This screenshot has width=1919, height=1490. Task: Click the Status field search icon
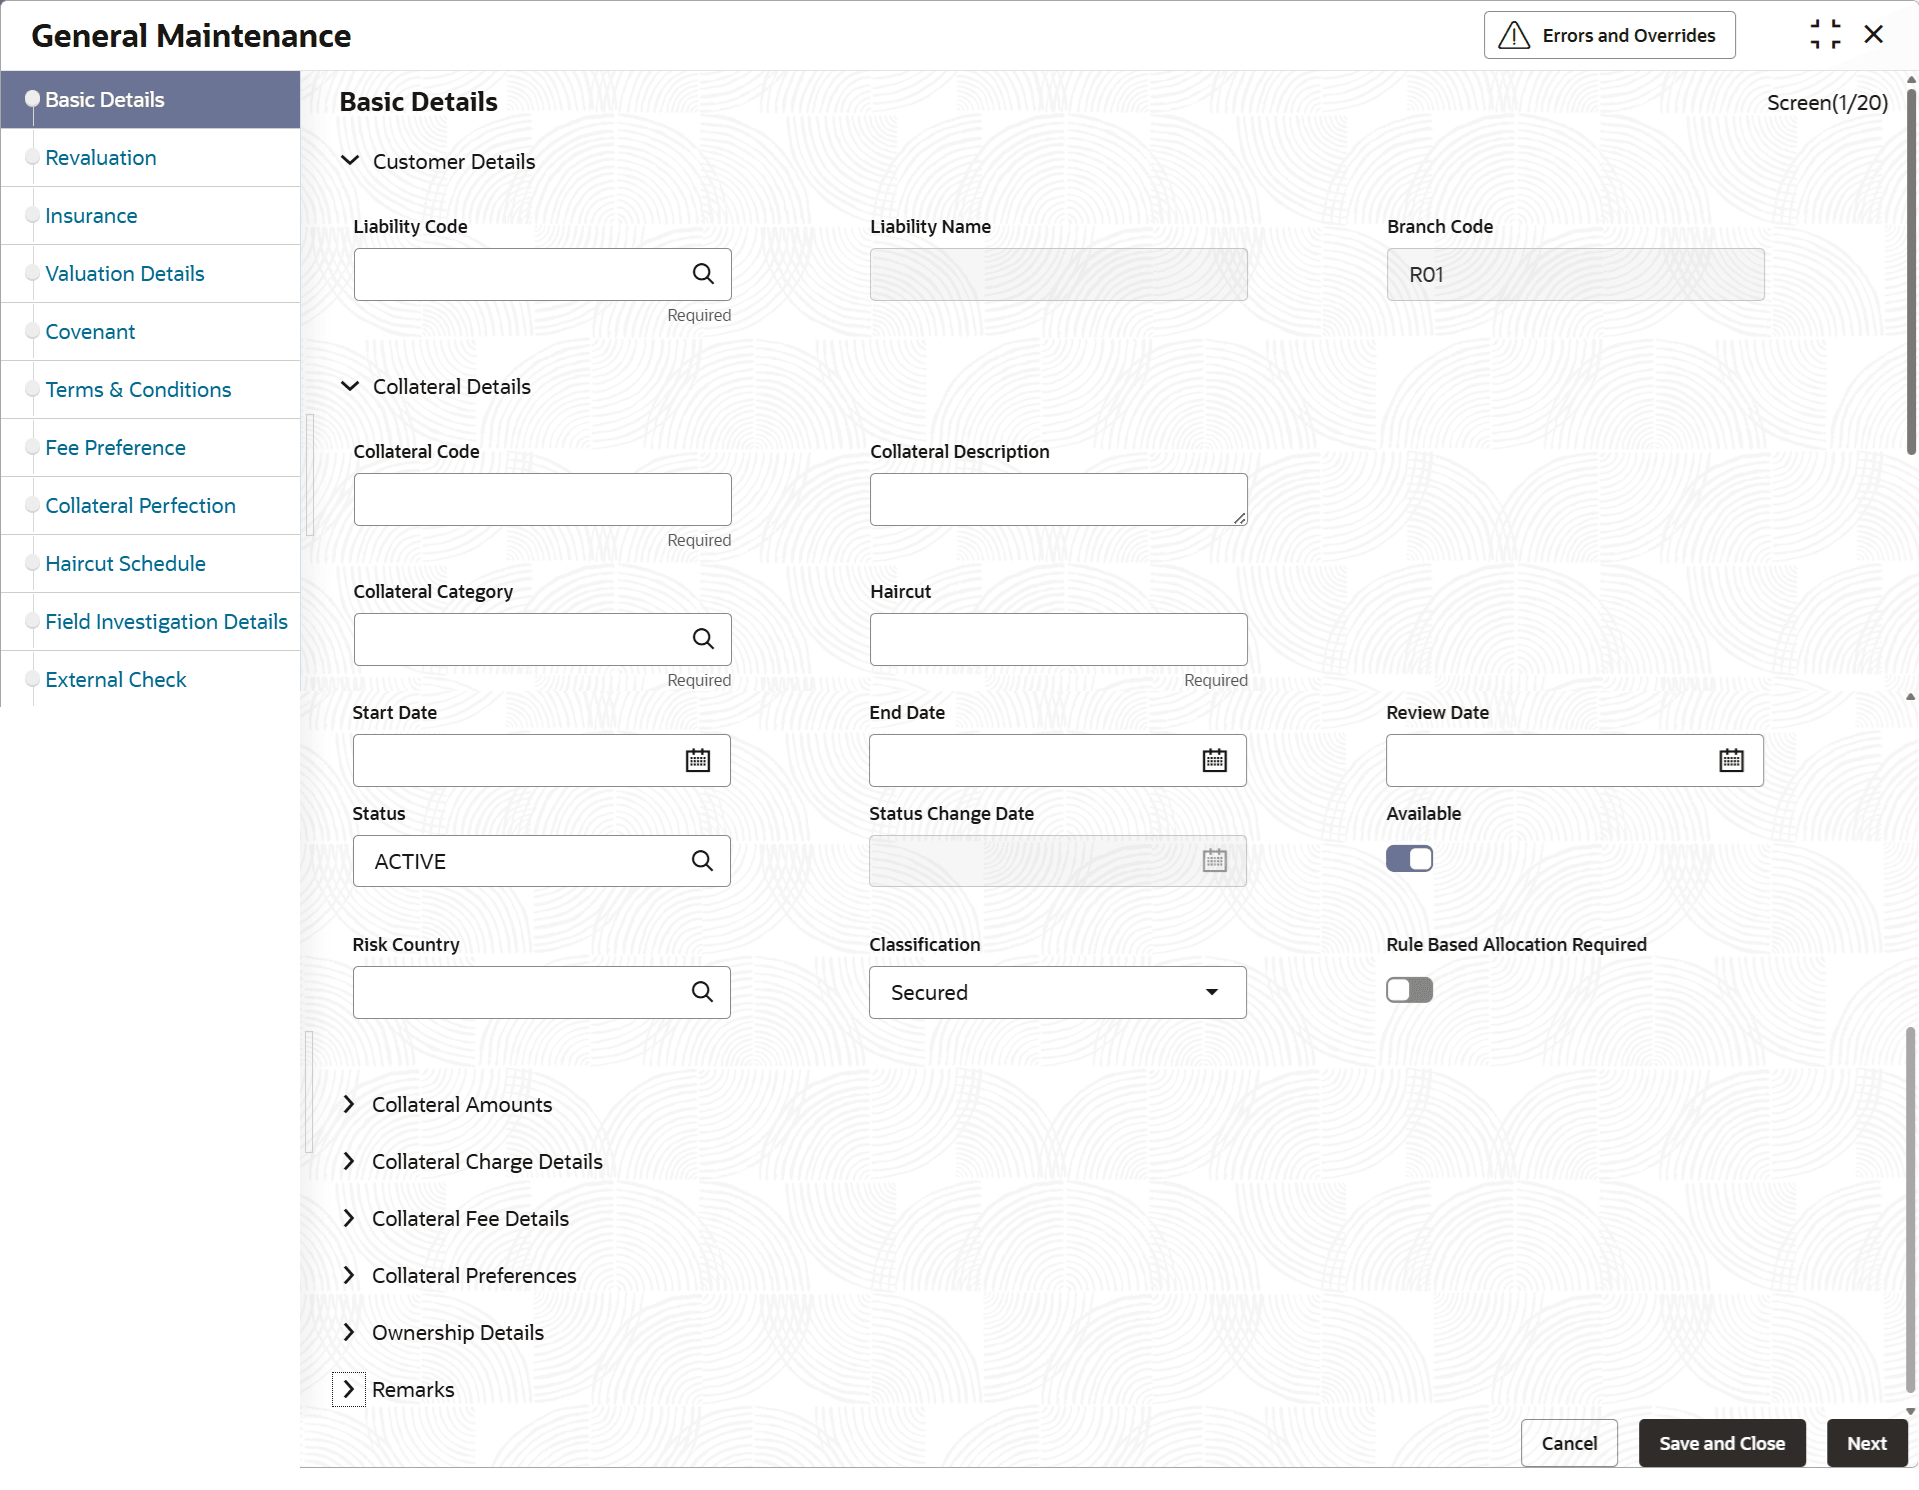[x=702, y=861]
